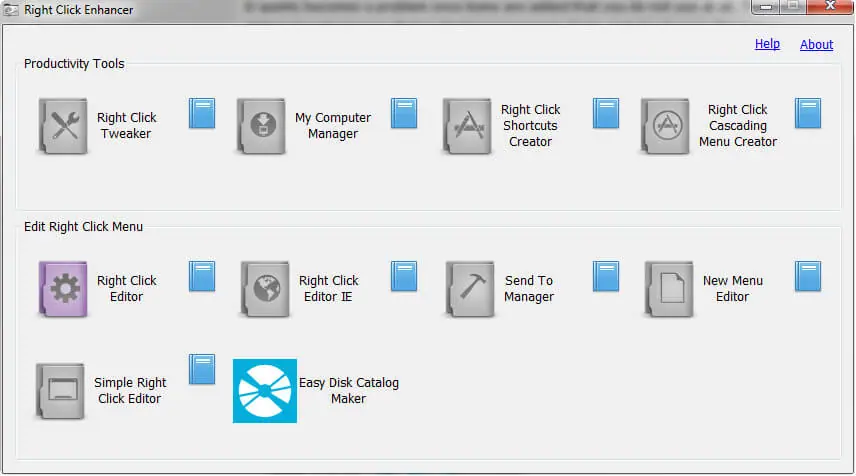The height and width of the screenshot is (476, 856).
Task: Click blue book beside Shortcuts Creator
Action: tap(606, 114)
